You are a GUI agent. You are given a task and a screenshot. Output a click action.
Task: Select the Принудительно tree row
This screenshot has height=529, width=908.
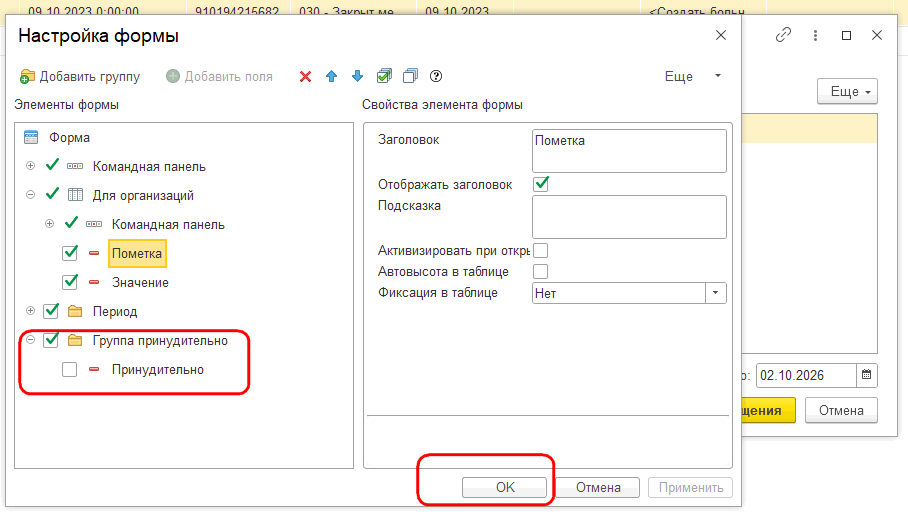pos(158,369)
